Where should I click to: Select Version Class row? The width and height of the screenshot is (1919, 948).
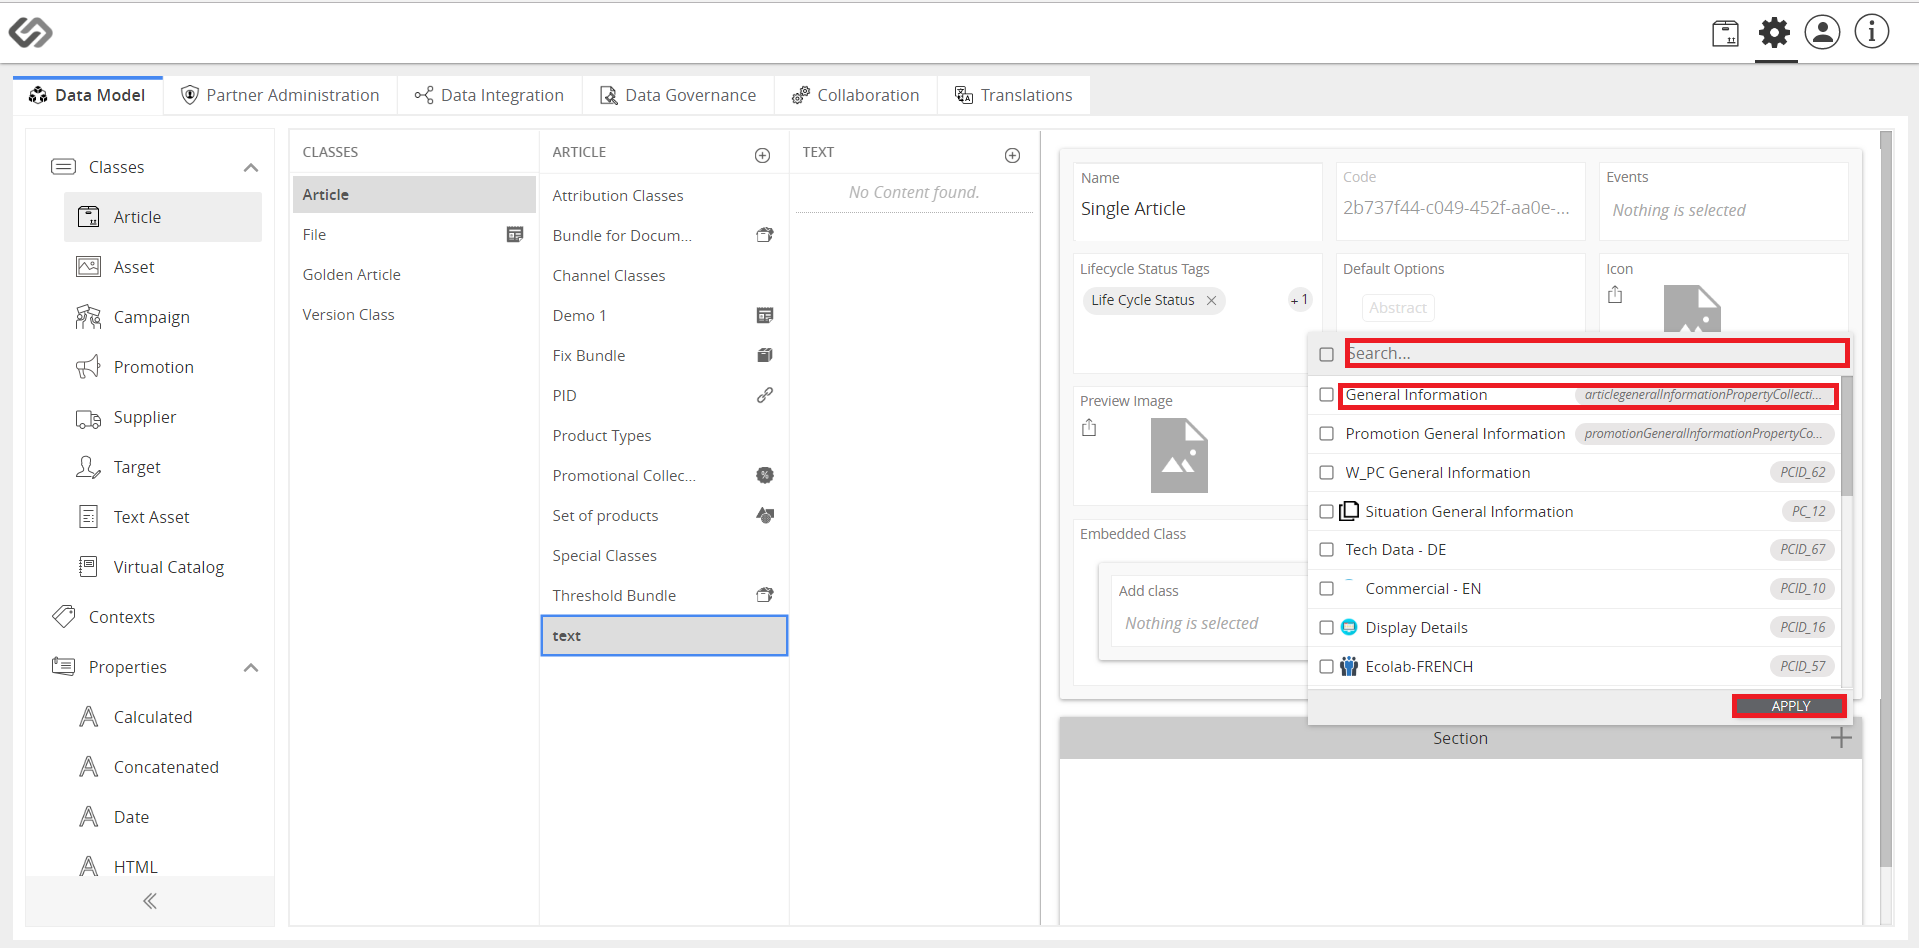click(x=414, y=315)
